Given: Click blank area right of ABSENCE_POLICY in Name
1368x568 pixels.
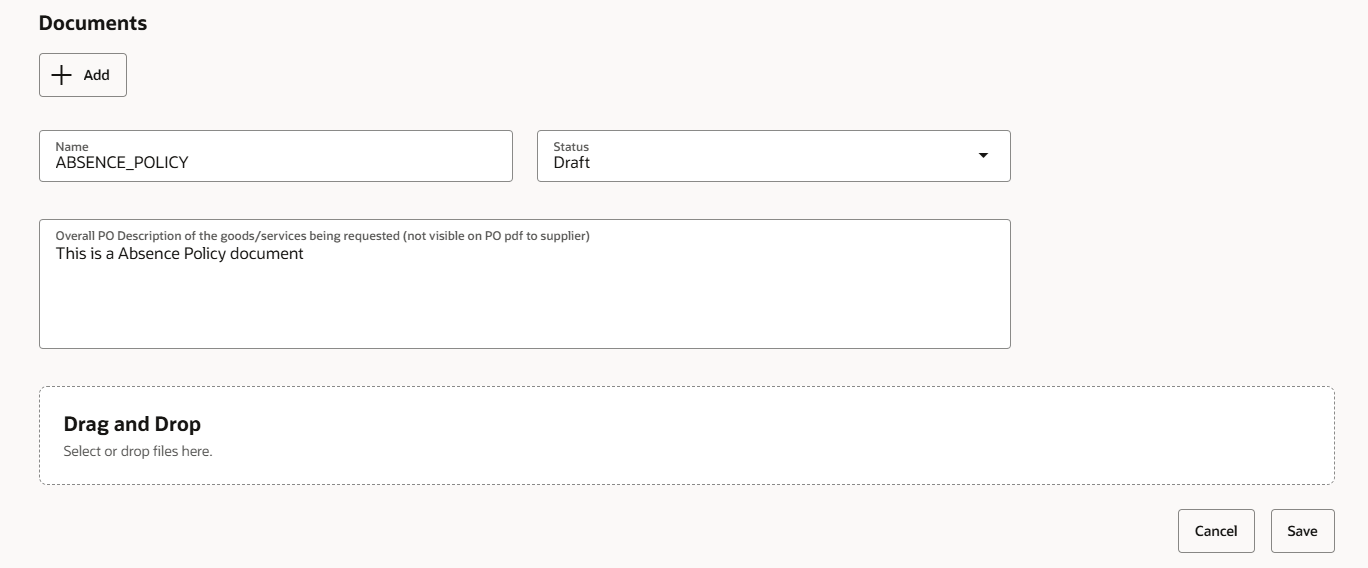Looking at the screenshot, I should pos(350,162).
